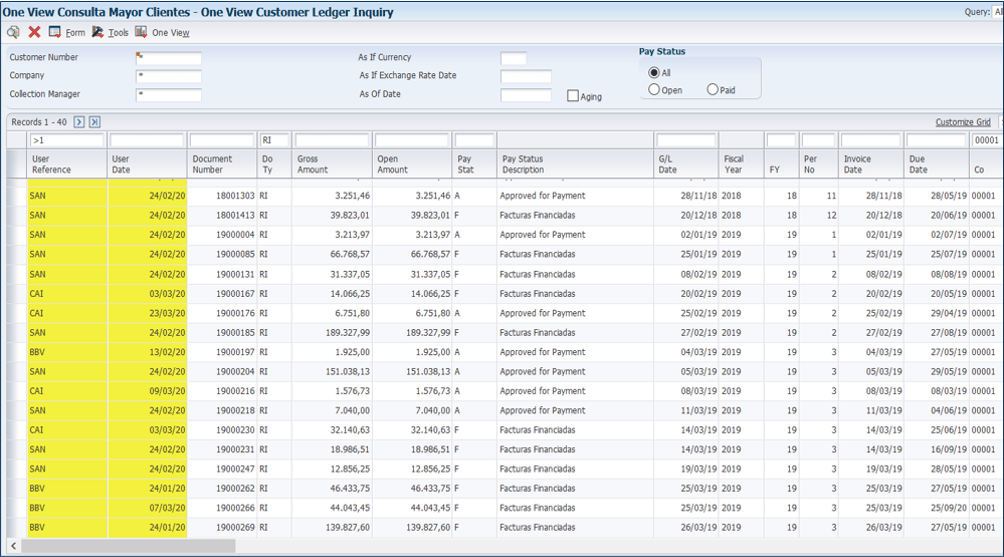Select the All pay status radio

click(654, 72)
